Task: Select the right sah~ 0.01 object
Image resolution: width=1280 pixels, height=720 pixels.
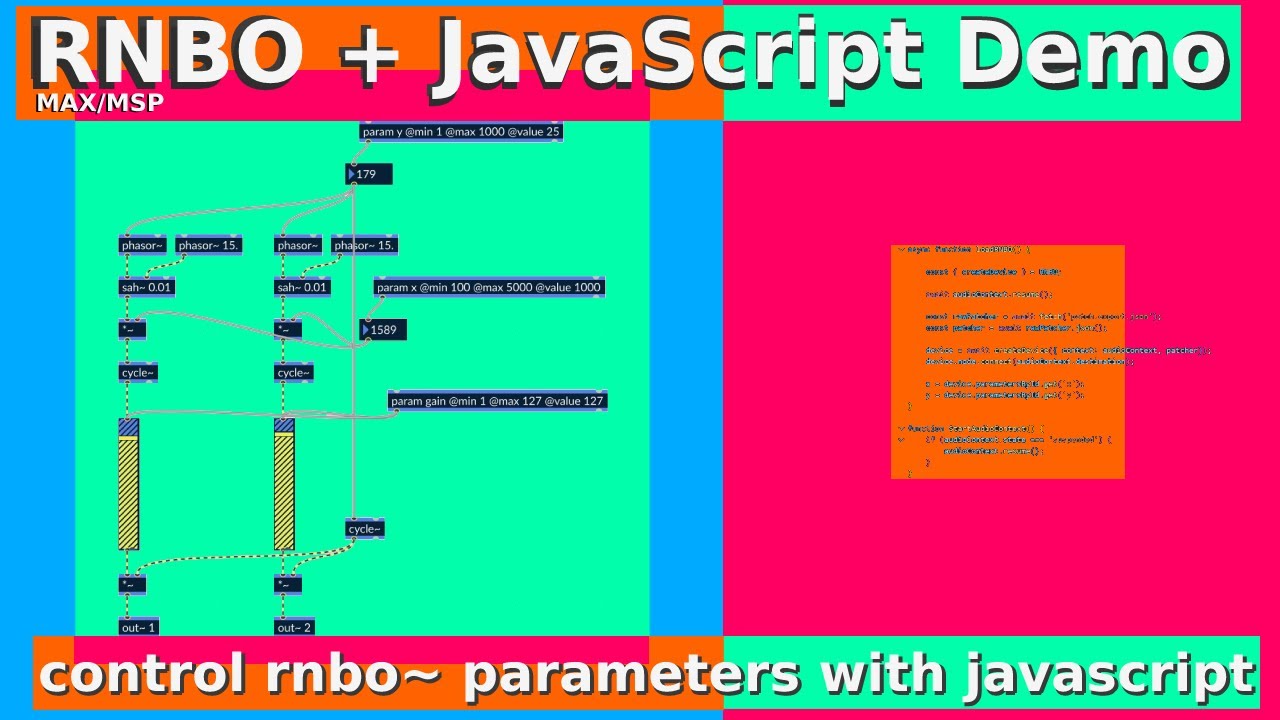Action: click(303, 287)
